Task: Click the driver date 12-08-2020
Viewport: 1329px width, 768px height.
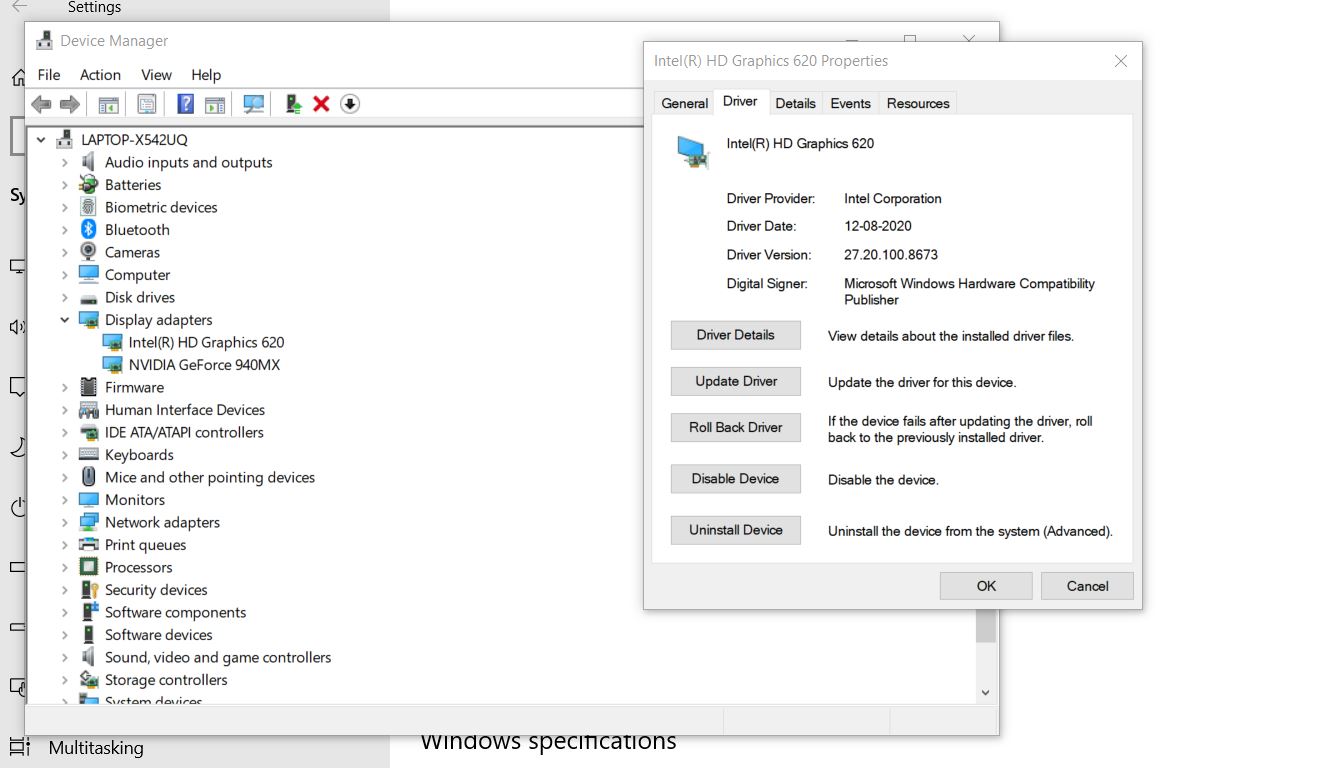Action: point(878,226)
